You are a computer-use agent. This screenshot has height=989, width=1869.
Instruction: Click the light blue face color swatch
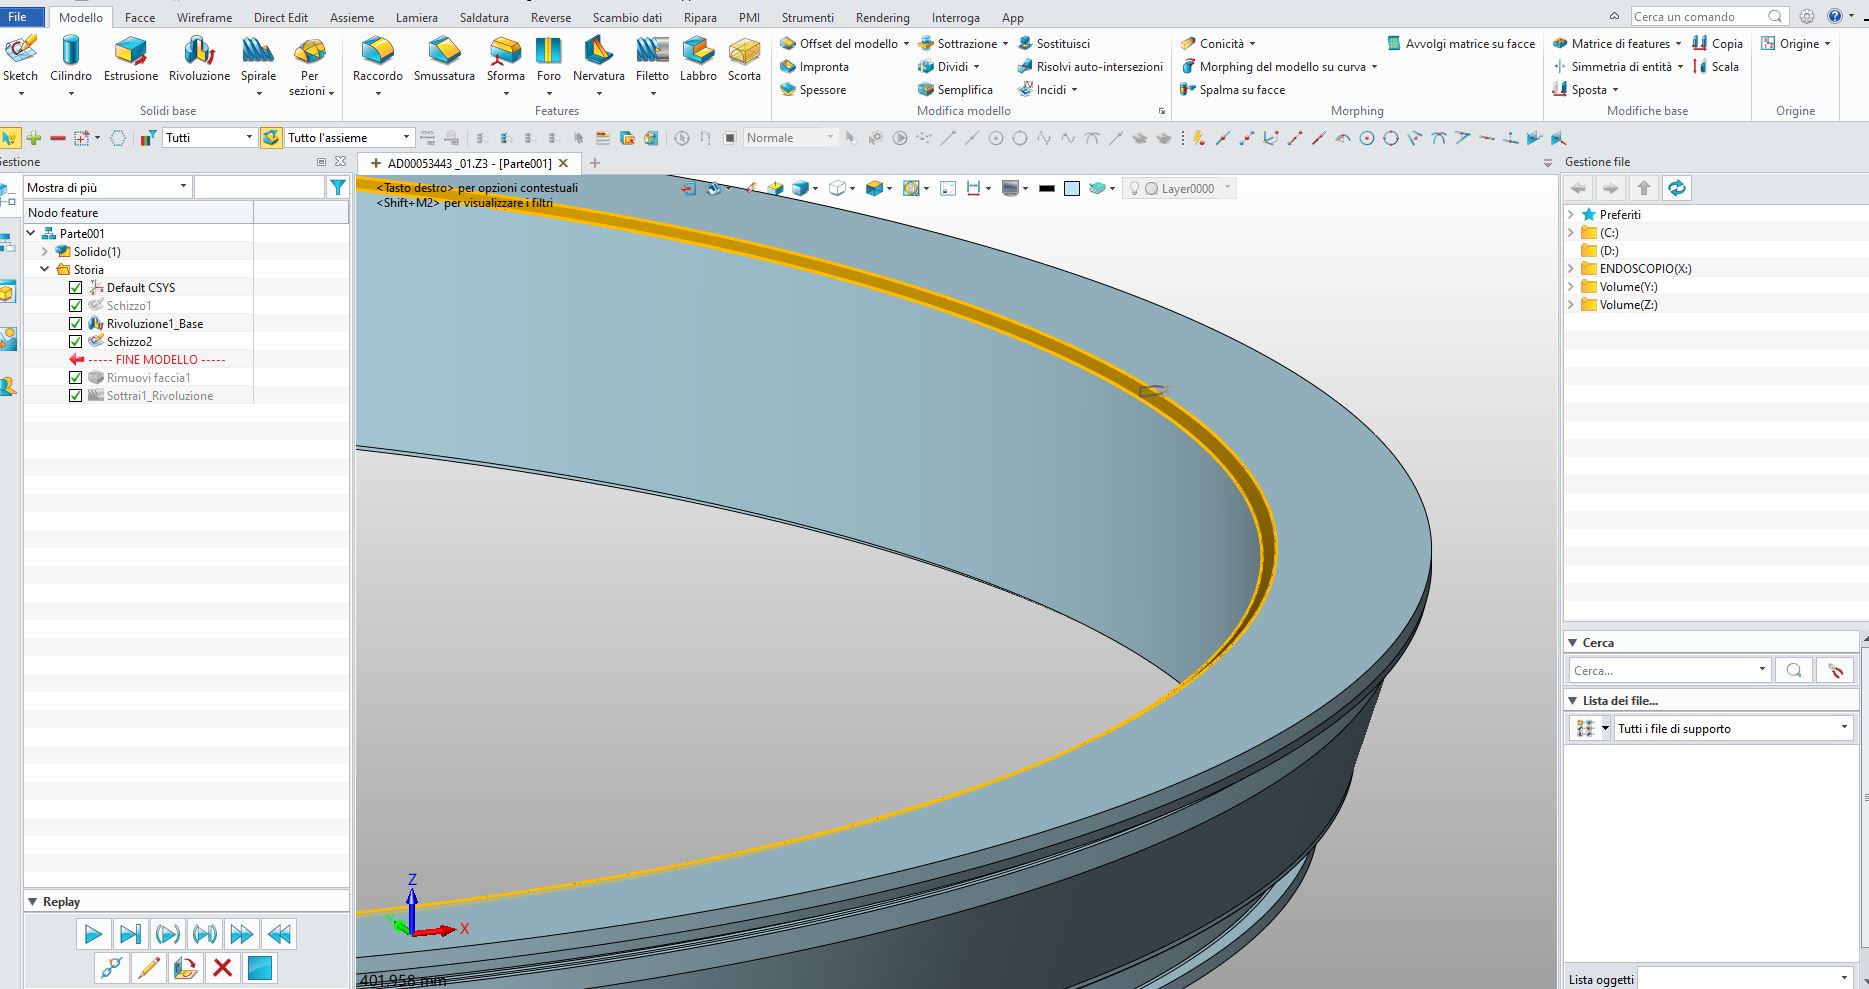click(x=1072, y=188)
